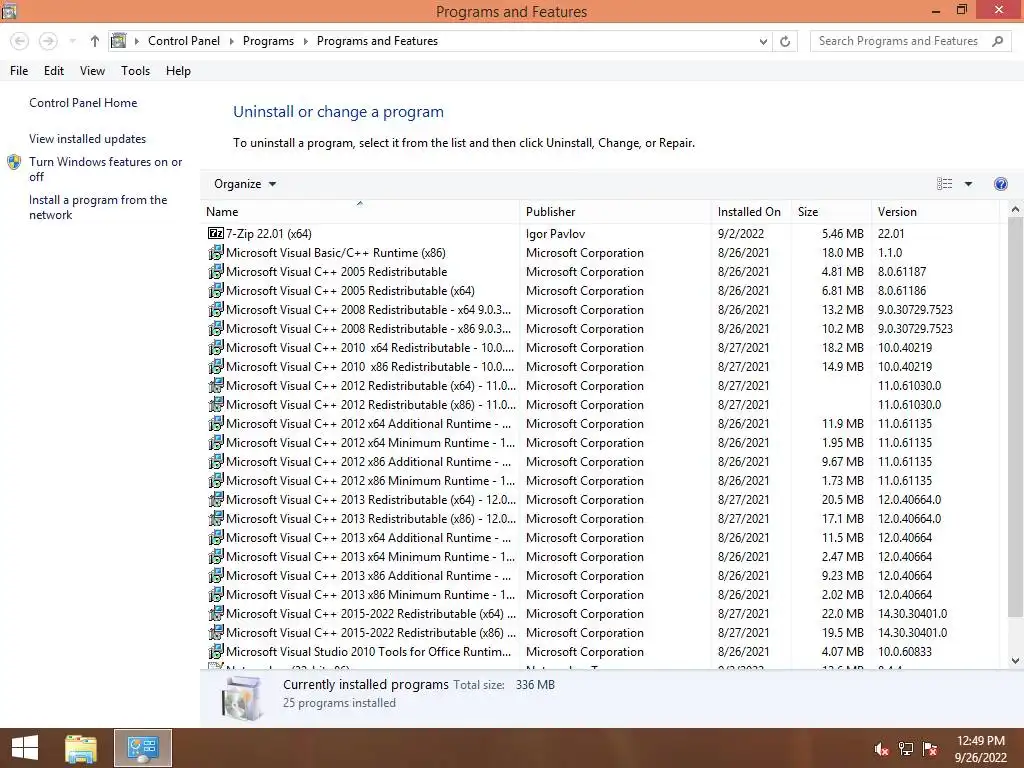Image resolution: width=1024 pixels, height=768 pixels.
Task: Click the change view icon
Action: 944,184
